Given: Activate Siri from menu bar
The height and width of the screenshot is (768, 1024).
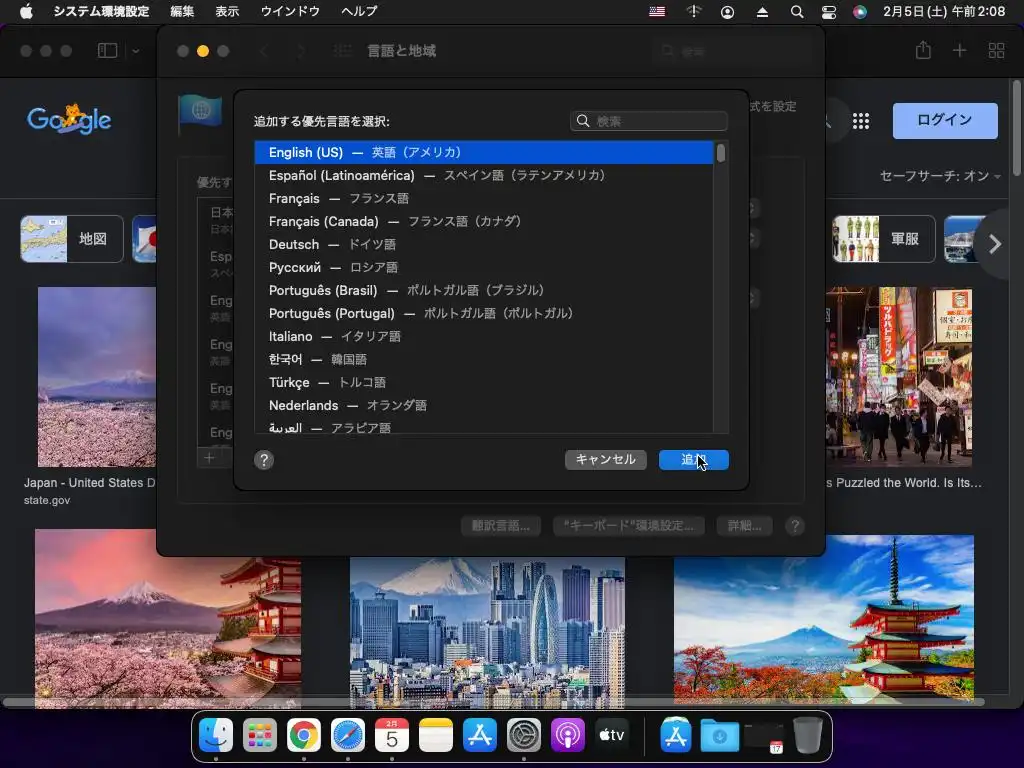Looking at the screenshot, I should tap(859, 12).
